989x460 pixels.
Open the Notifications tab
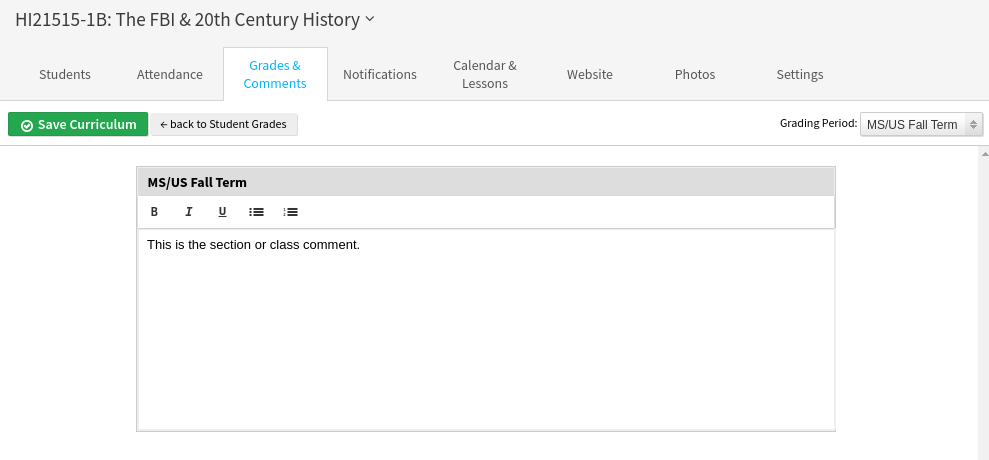tap(380, 74)
